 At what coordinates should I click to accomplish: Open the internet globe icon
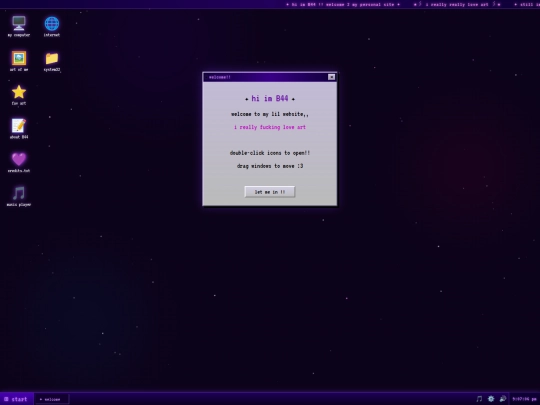click(x=52, y=26)
